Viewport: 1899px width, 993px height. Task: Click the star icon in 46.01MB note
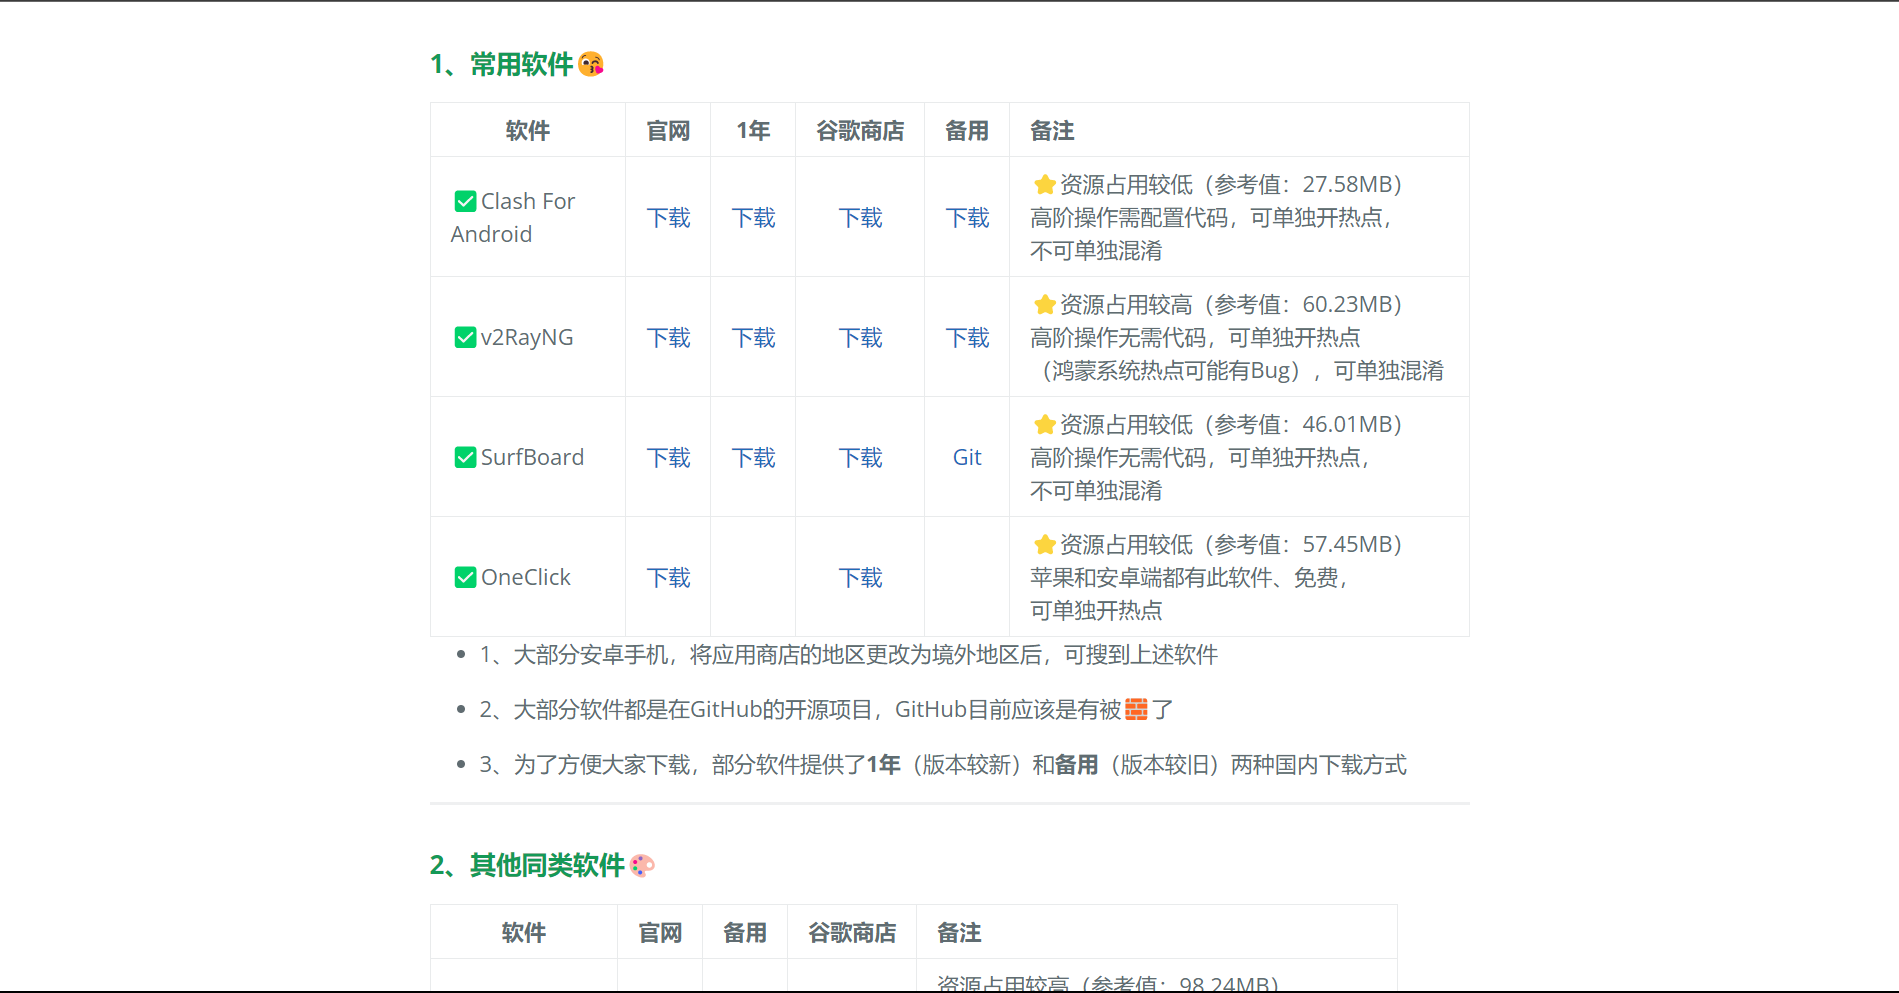pyautogui.click(x=1045, y=424)
